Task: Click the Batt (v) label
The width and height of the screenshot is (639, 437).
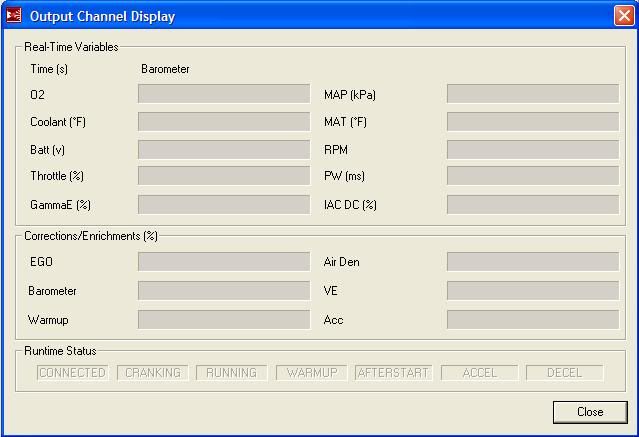Action: [x=47, y=150]
